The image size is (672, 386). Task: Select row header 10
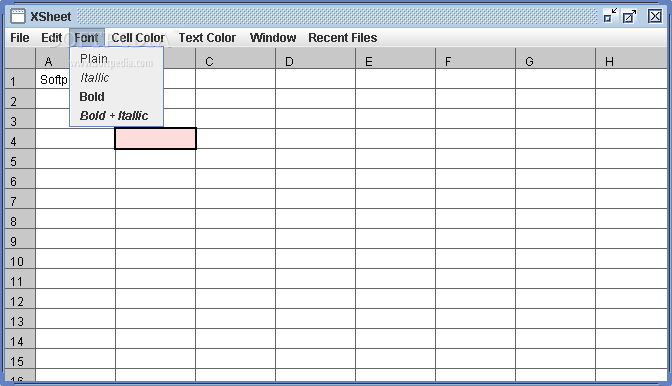click(20, 259)
